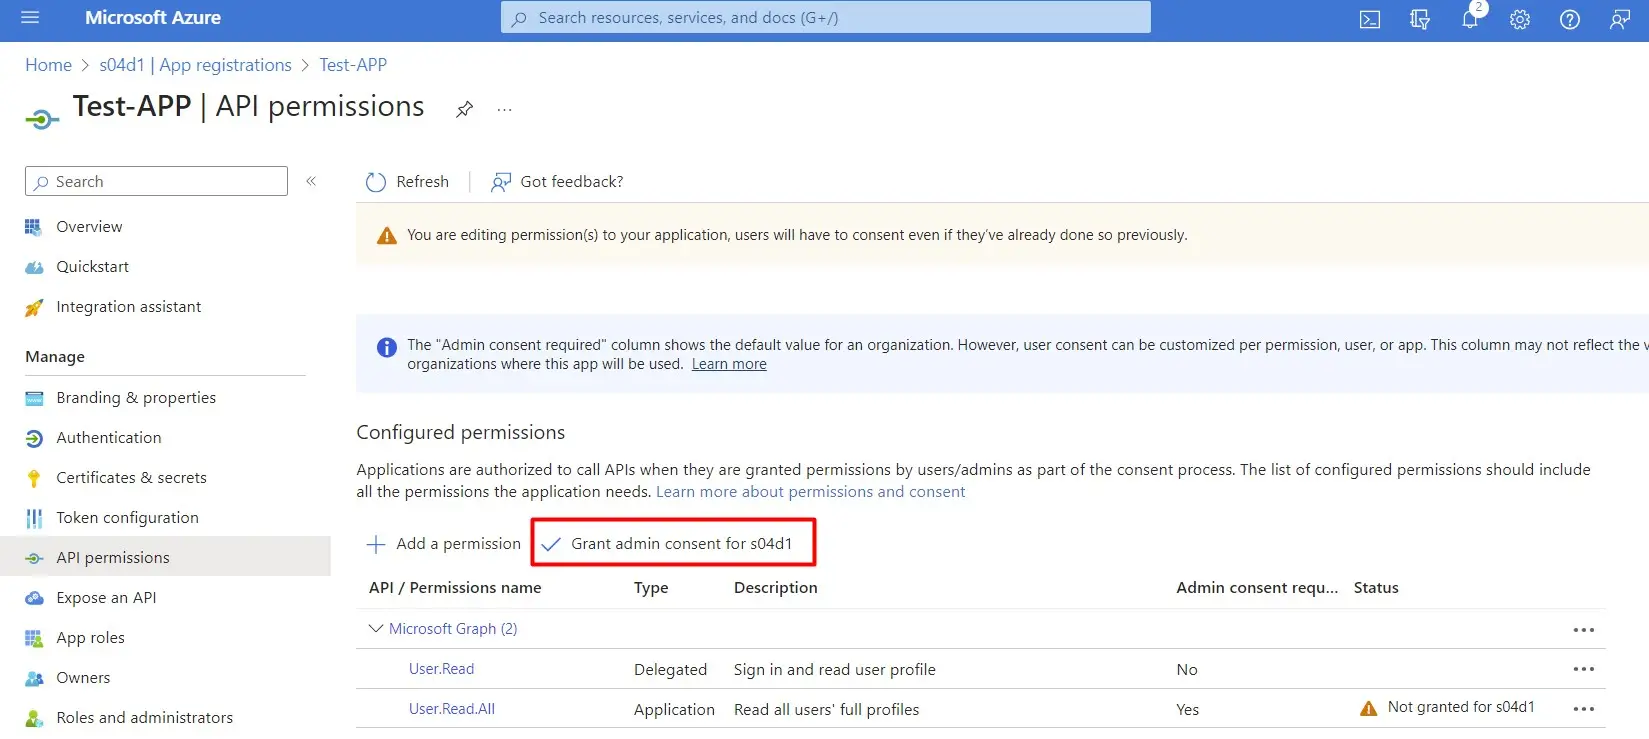This screenshot has height=739, width=1649.
Task: Click the App roles grid icon
Action: 34,638
